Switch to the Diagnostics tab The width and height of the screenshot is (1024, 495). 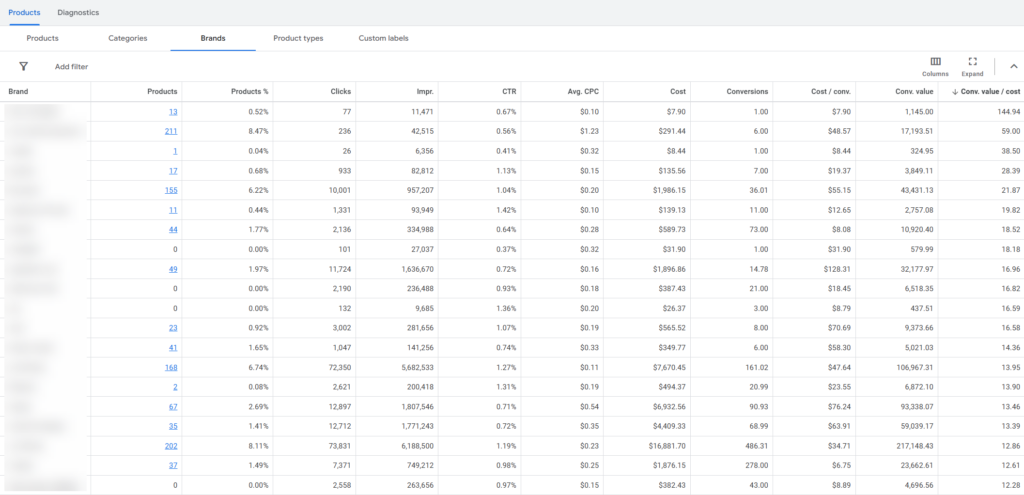(x=78, y=12)
